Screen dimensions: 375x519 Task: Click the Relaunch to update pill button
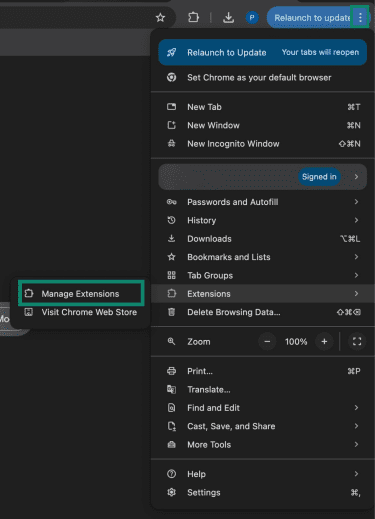(x=312, y=18)
